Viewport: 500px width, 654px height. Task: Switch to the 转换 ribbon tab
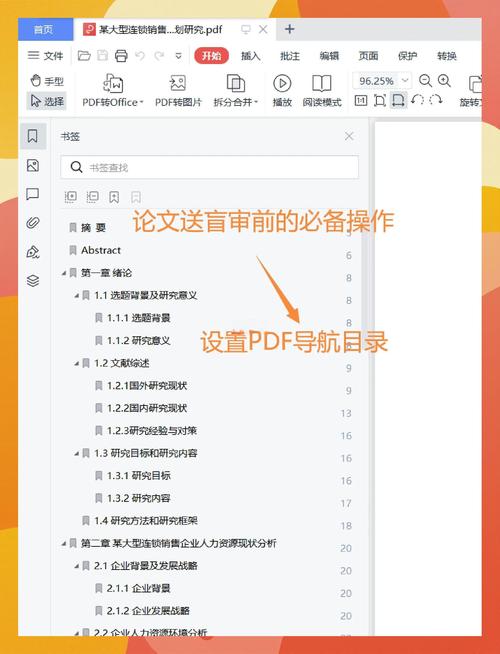(x=447, y=56)
